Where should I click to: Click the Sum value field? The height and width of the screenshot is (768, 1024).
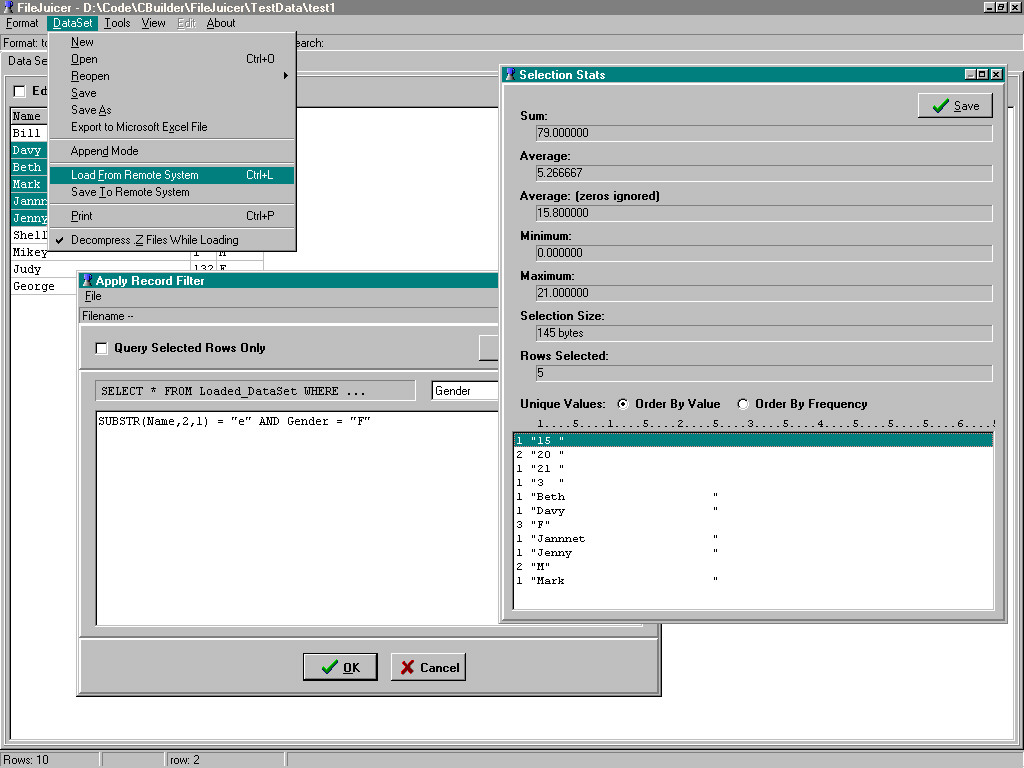coord(763,133)
